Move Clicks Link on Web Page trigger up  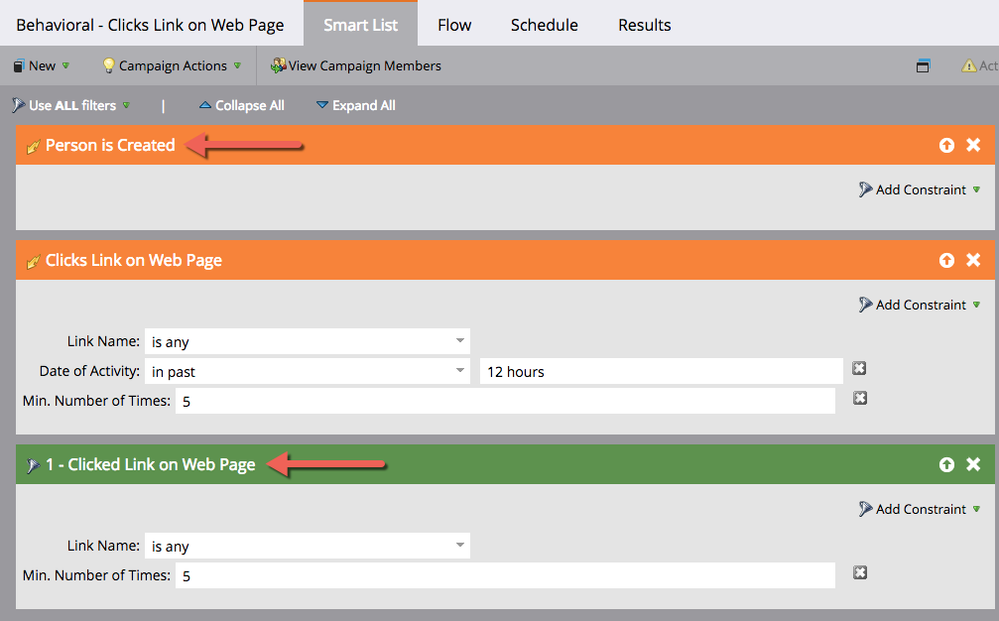tap(947, 260)
